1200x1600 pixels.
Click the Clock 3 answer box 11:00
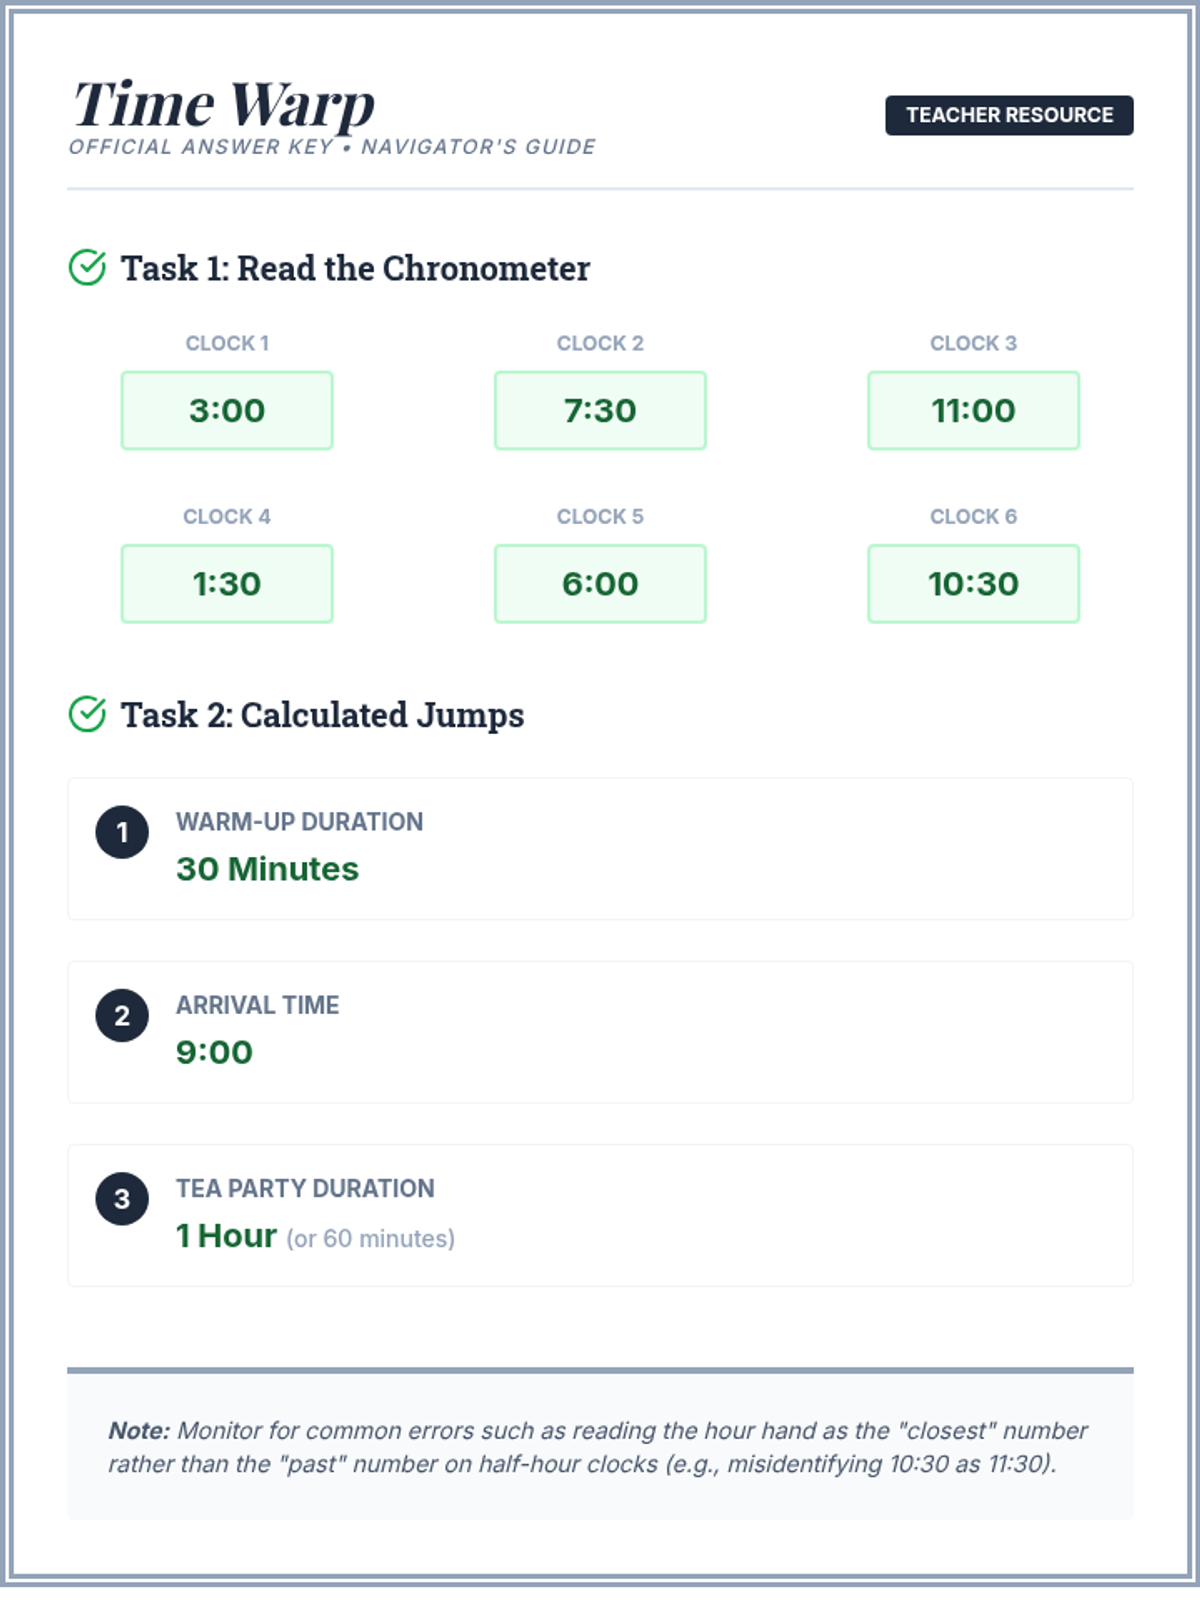[973, 410]
